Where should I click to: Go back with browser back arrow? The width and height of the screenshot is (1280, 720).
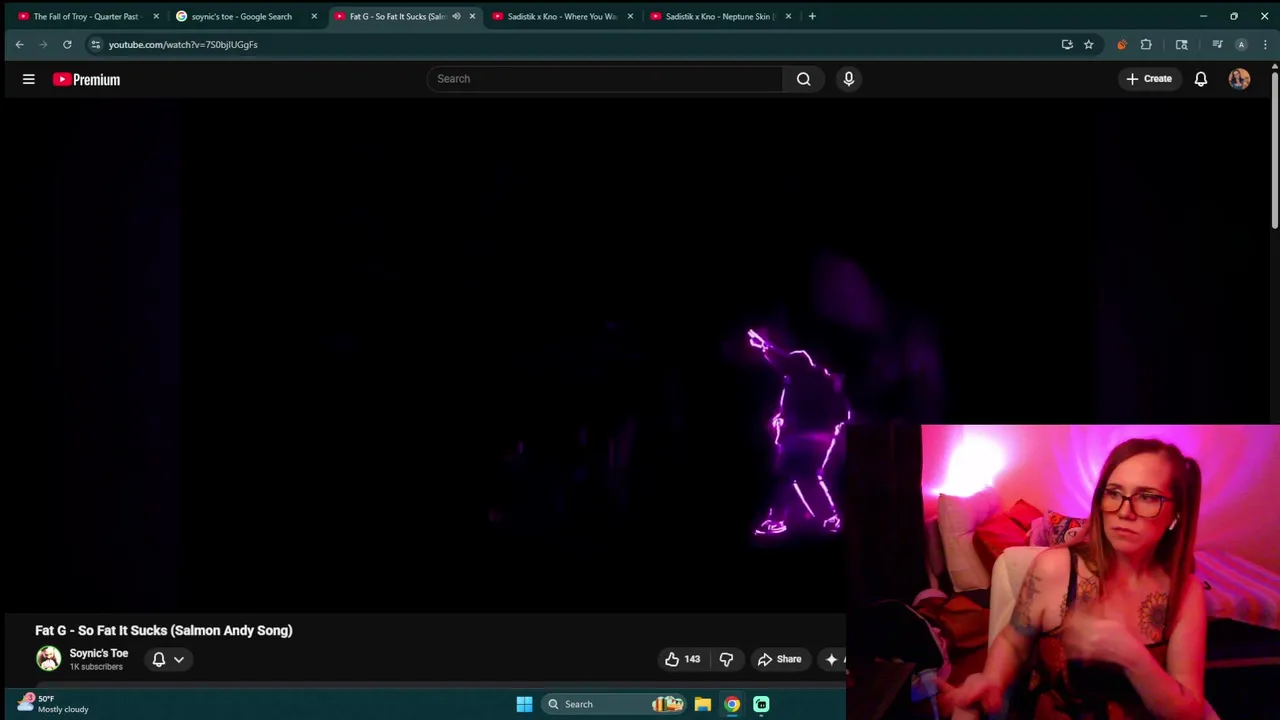pyautogui.click(x=19, y=44)
